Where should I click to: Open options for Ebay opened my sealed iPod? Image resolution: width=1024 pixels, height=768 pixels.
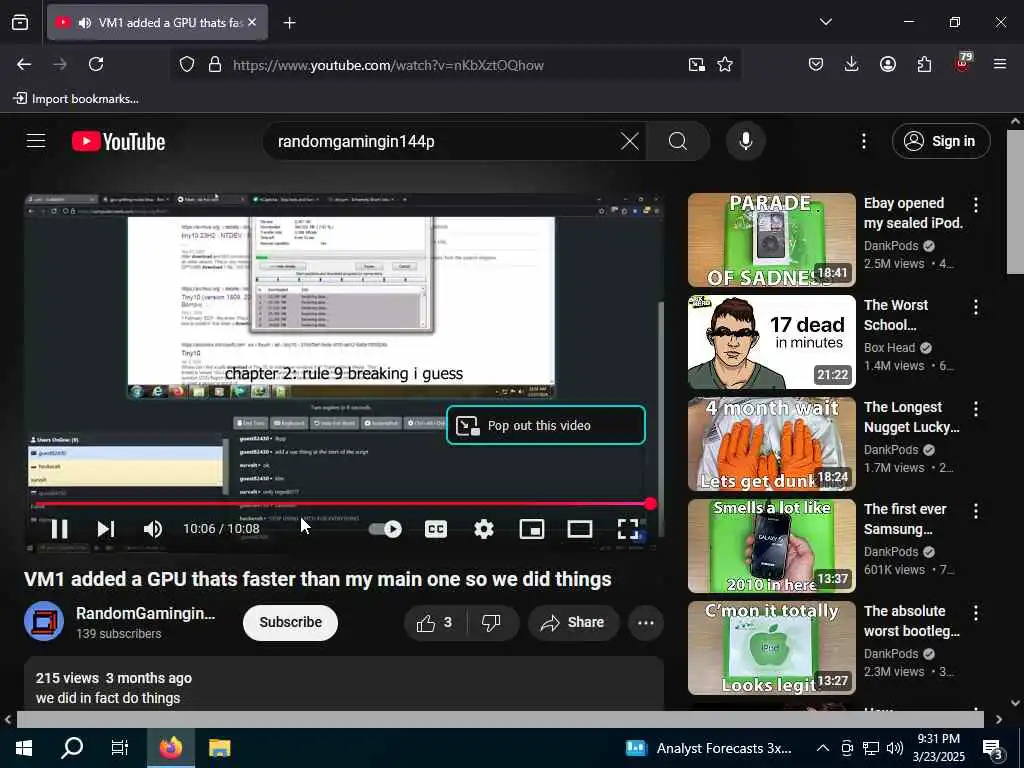976,204
